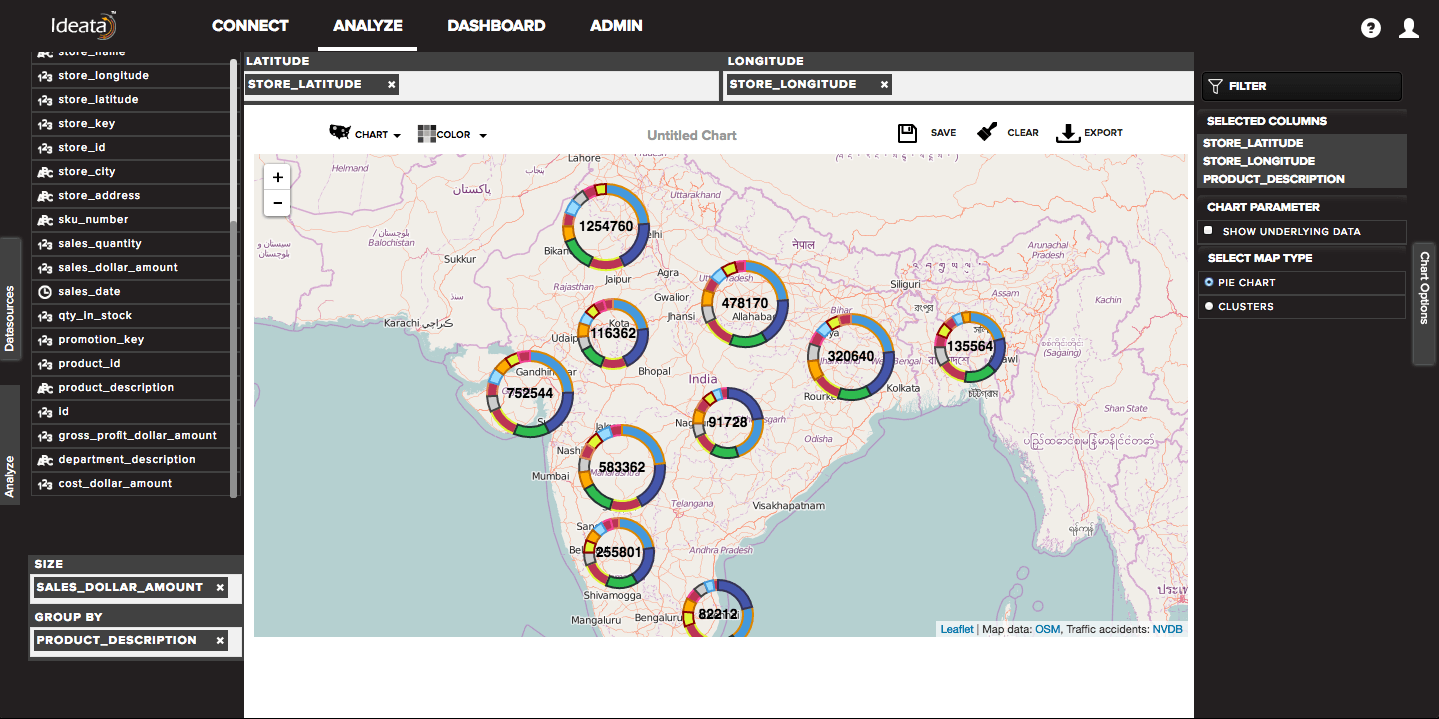Switch to the Admin tab

click(616, 26)
